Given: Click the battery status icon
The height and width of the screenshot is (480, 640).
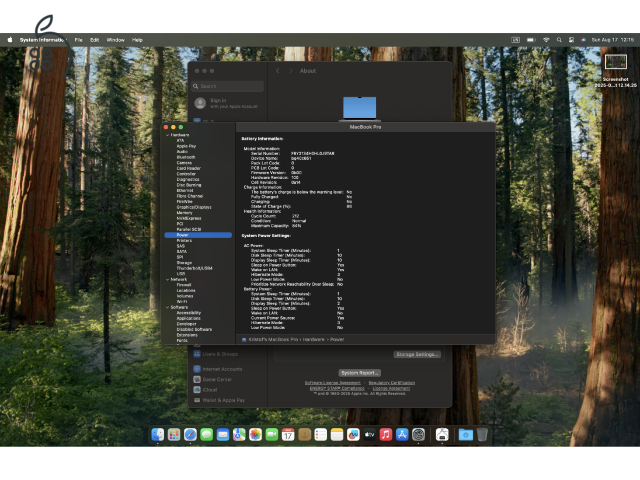Looking at the screenshot, I should click(x=531, y=40).
